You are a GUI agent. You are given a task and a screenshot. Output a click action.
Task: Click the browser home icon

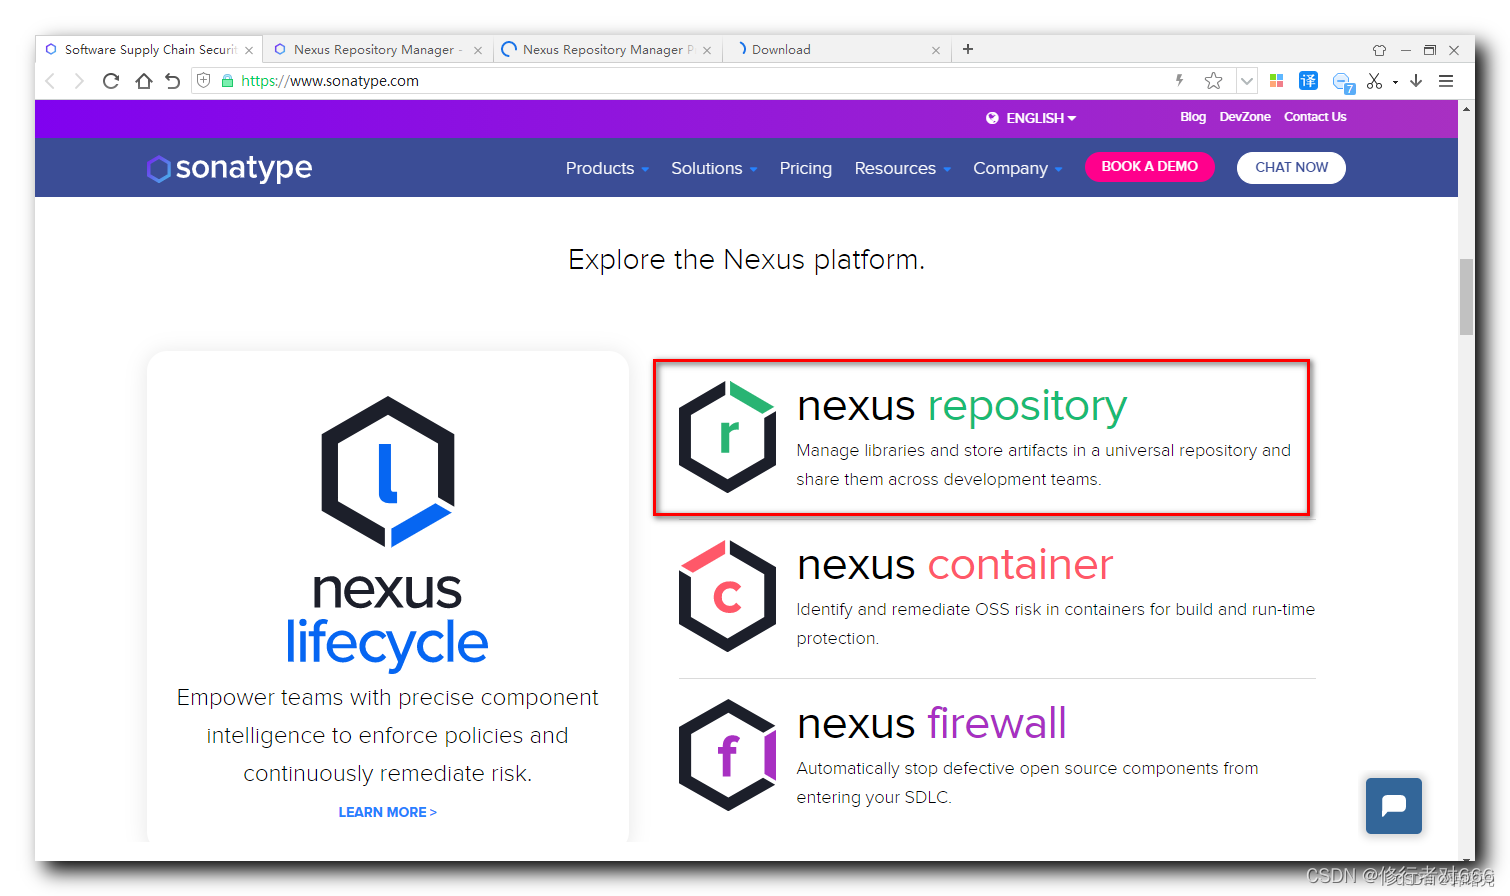pyautogui.click(x=141, y=81)
